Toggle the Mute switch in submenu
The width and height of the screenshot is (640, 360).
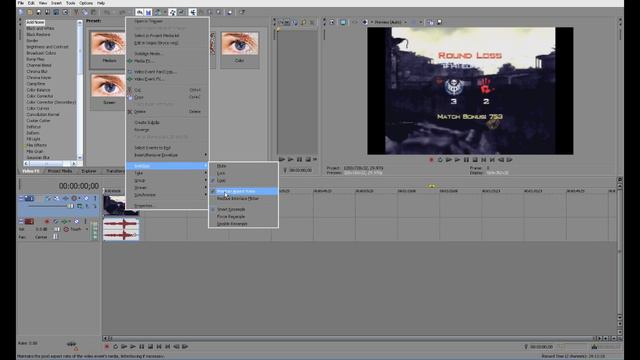pyautogui.click(x=243, y=166)
